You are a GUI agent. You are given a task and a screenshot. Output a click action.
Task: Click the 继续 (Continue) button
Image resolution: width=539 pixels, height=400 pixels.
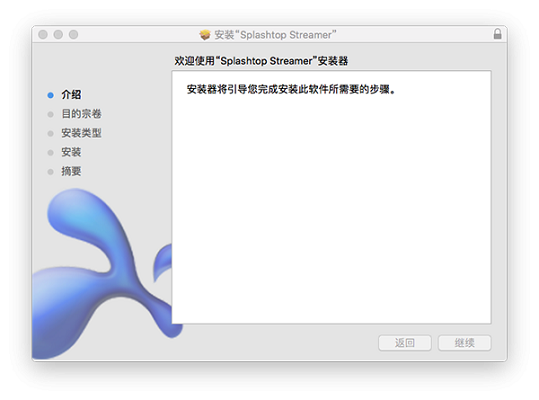464,343
